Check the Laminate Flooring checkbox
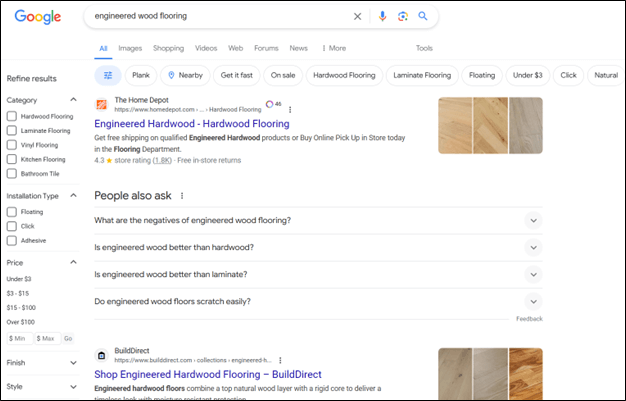This screenshot has height=401, width=626. point(12,131)
